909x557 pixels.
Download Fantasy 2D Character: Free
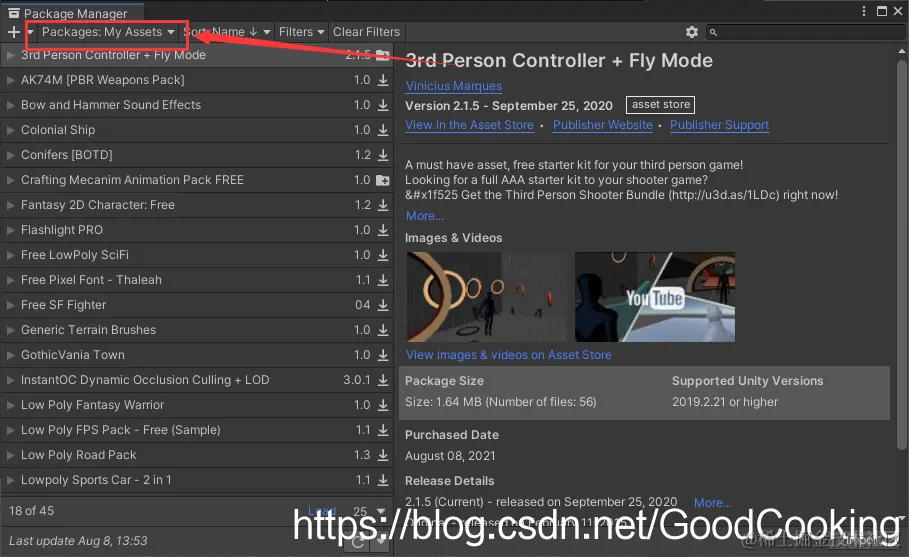point(383,205)
